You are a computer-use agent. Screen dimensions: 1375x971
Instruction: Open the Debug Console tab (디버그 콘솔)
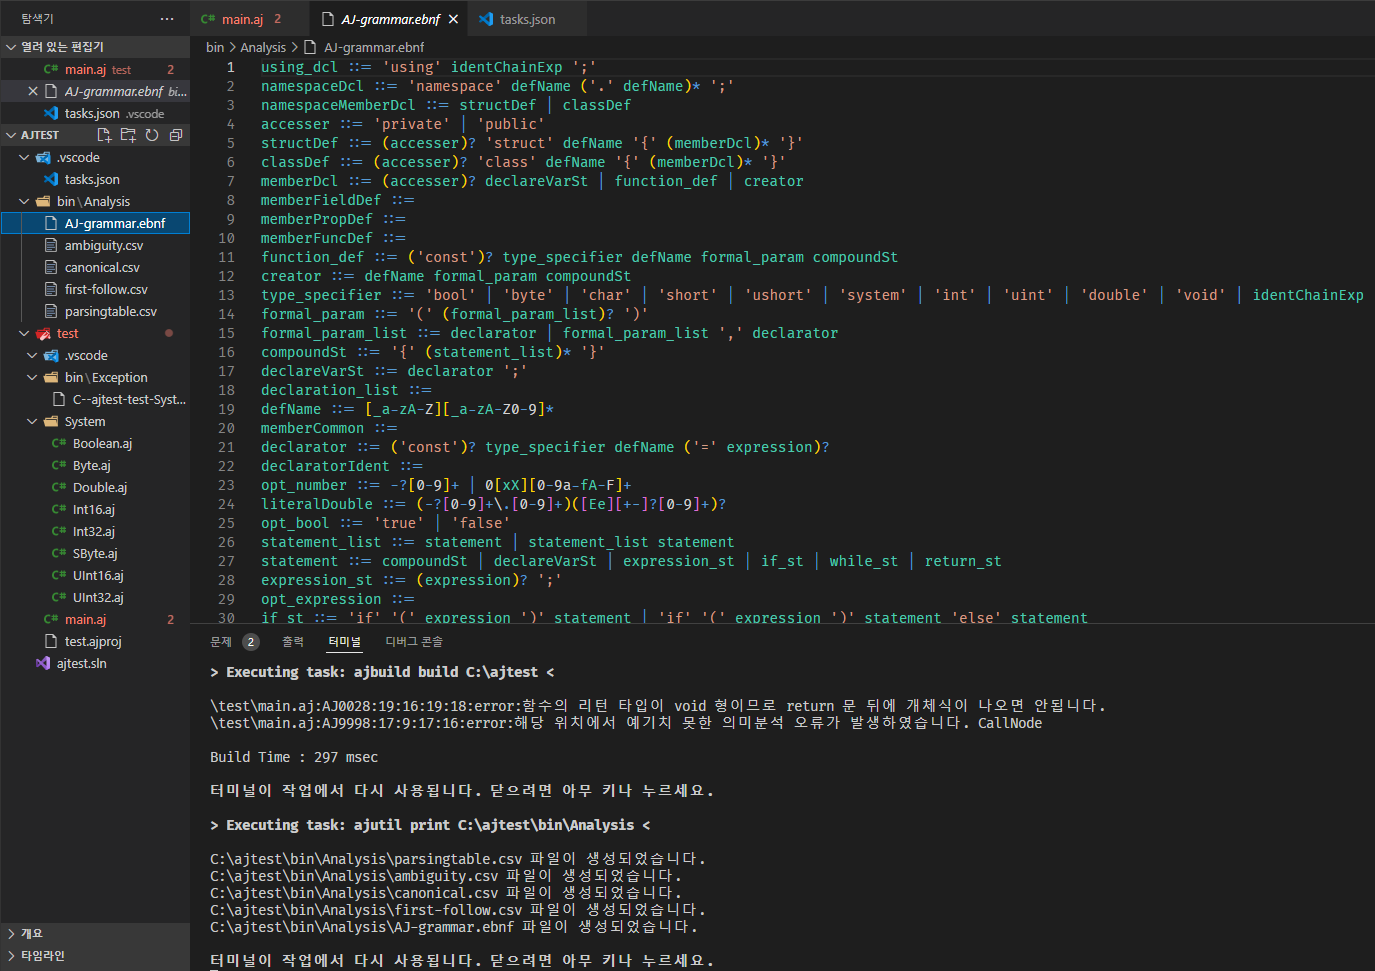click(414, 642)
